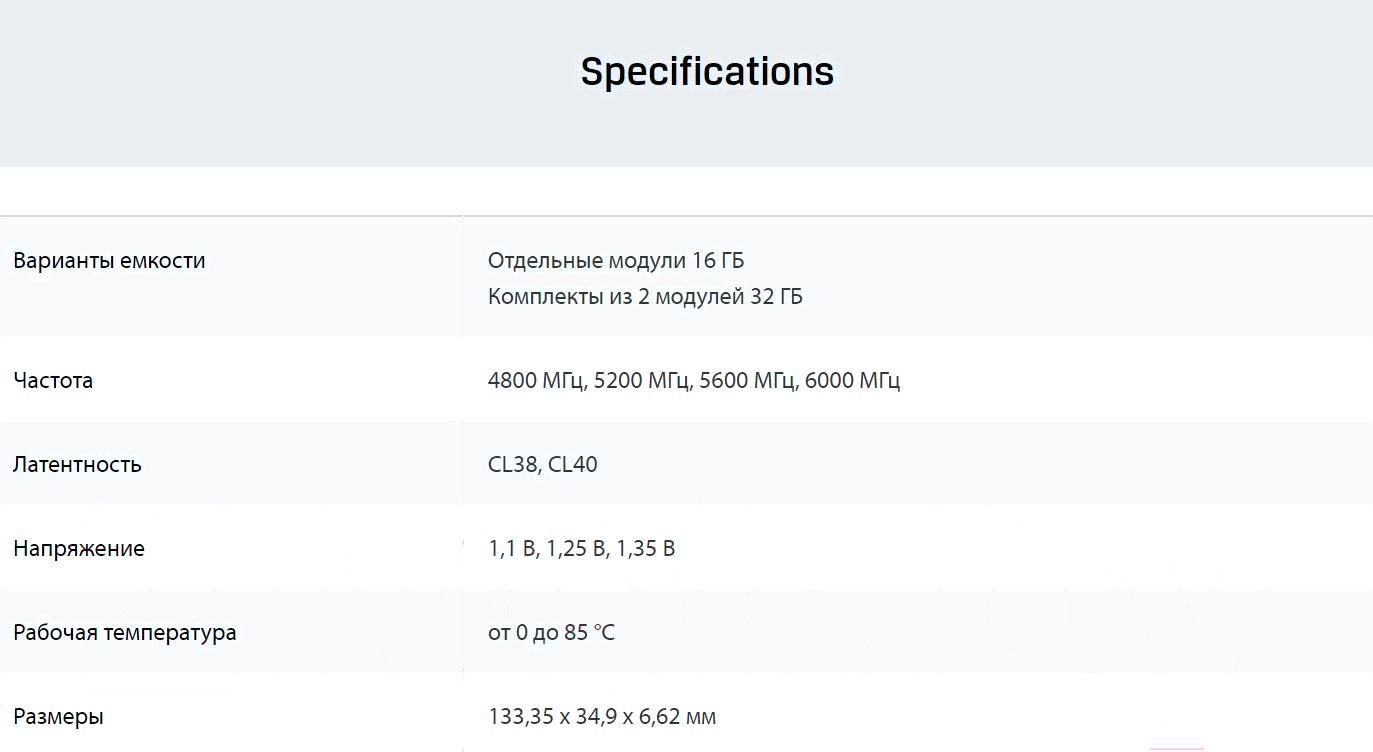Screen dimensions: 1373x752
Task: Click the Specifications heading
Action: [x=707, y=72]
